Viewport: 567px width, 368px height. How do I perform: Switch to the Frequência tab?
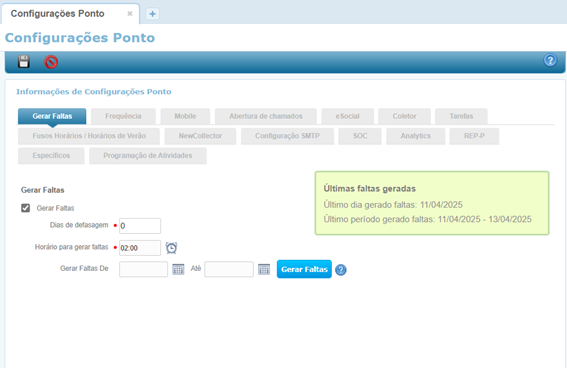coord(123,116)
